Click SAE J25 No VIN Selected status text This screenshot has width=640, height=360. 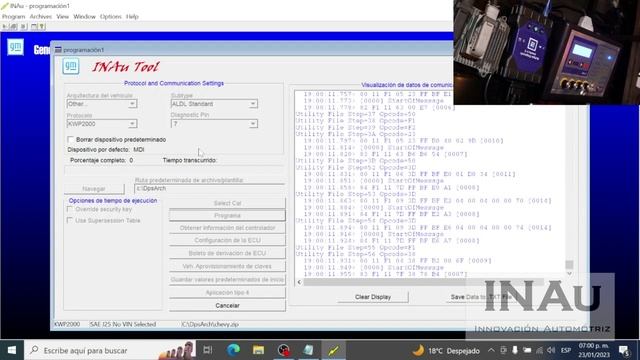(x=123, y=324)
